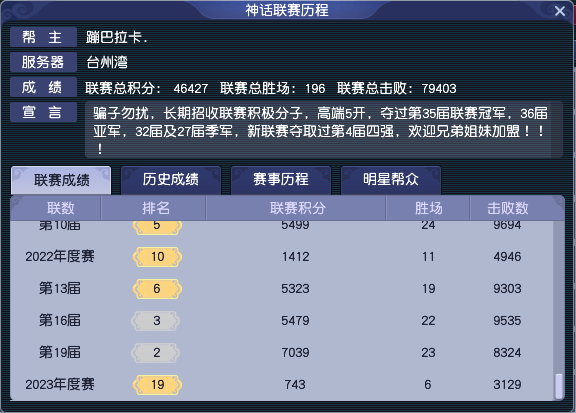Image resolution: width=576 pixels, height=413 pixels.
Task: Click the 宣言 declaration text box
Action: [324, 130]
